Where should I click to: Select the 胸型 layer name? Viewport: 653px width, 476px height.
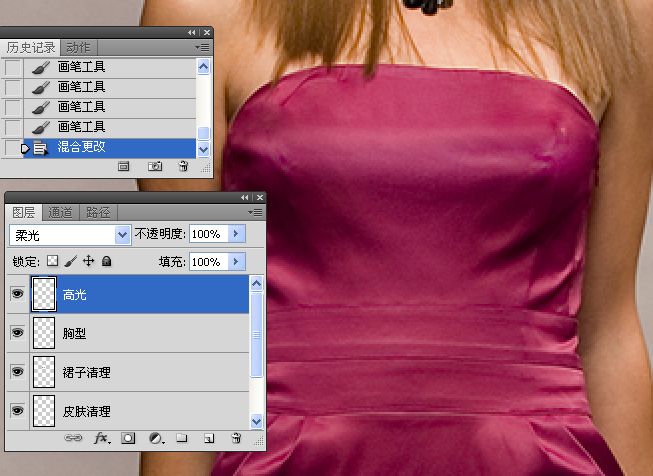pos(74,333)
